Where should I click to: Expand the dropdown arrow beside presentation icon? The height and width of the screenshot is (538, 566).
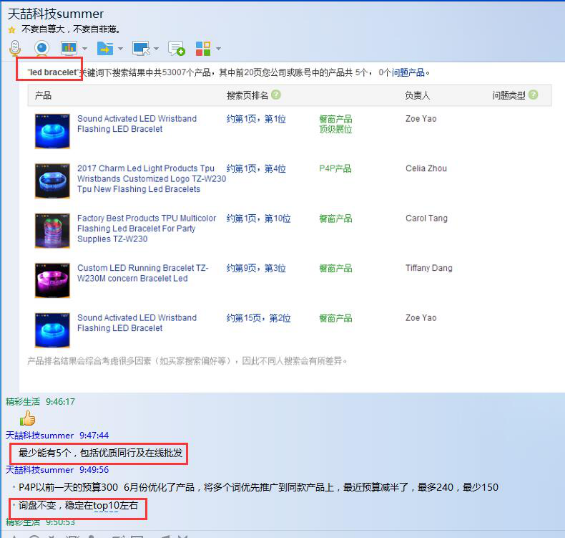point(84,48)
